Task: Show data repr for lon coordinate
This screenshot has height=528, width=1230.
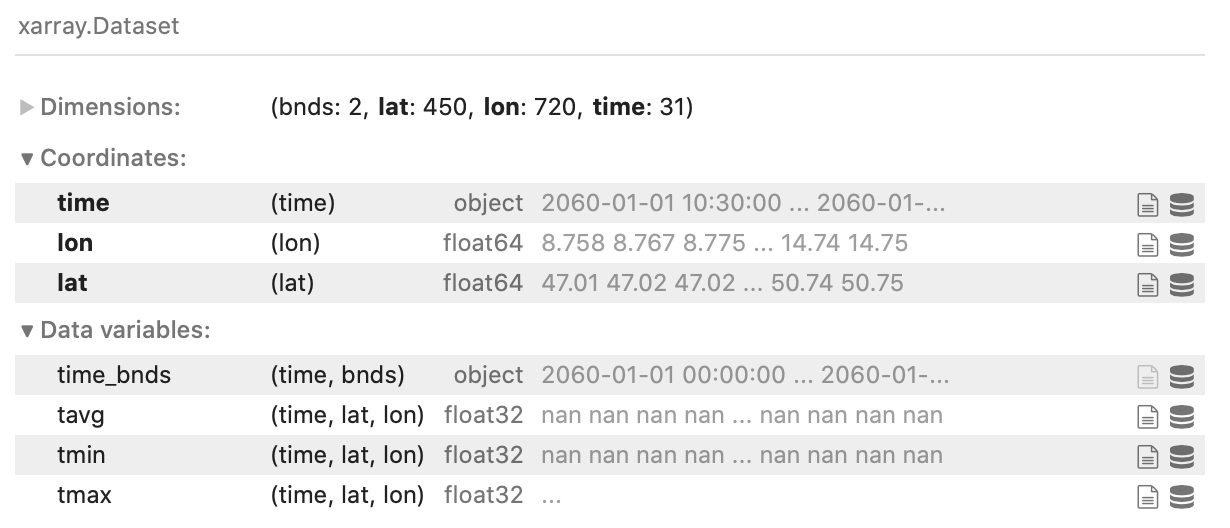Action: coord(1181,244)
